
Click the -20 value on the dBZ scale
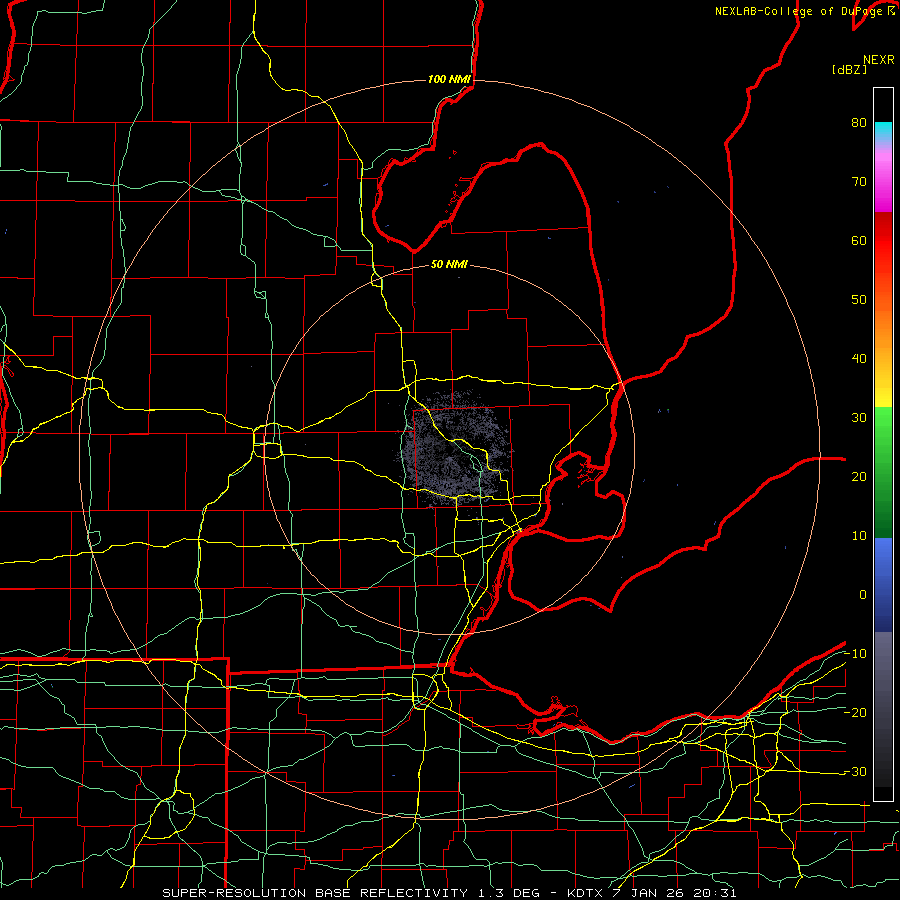tap(855, 713)
